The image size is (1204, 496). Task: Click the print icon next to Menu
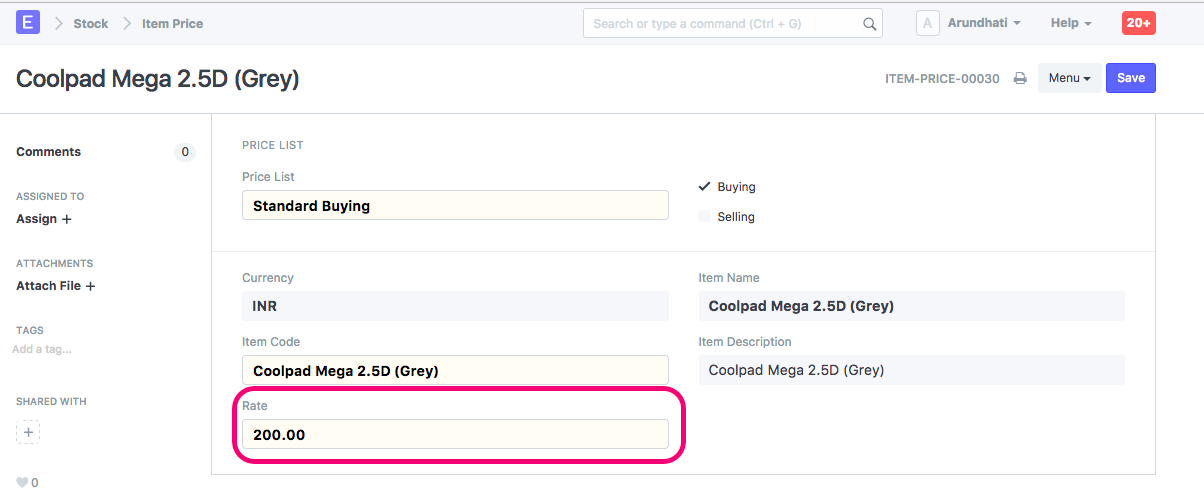coord(1020,78)
